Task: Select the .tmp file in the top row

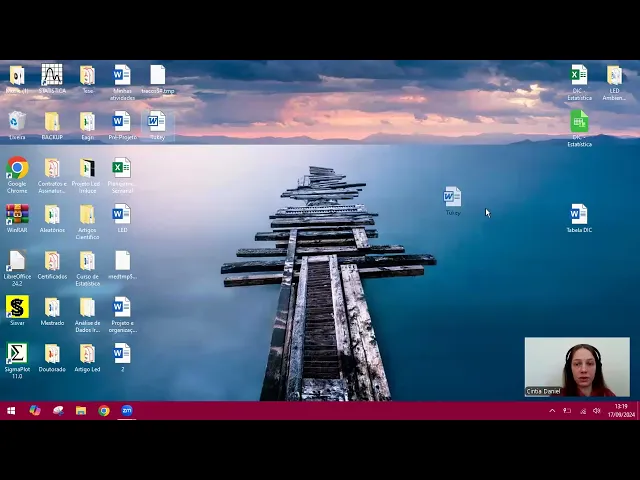Action: pyautogui.click(x=158, y=79)
